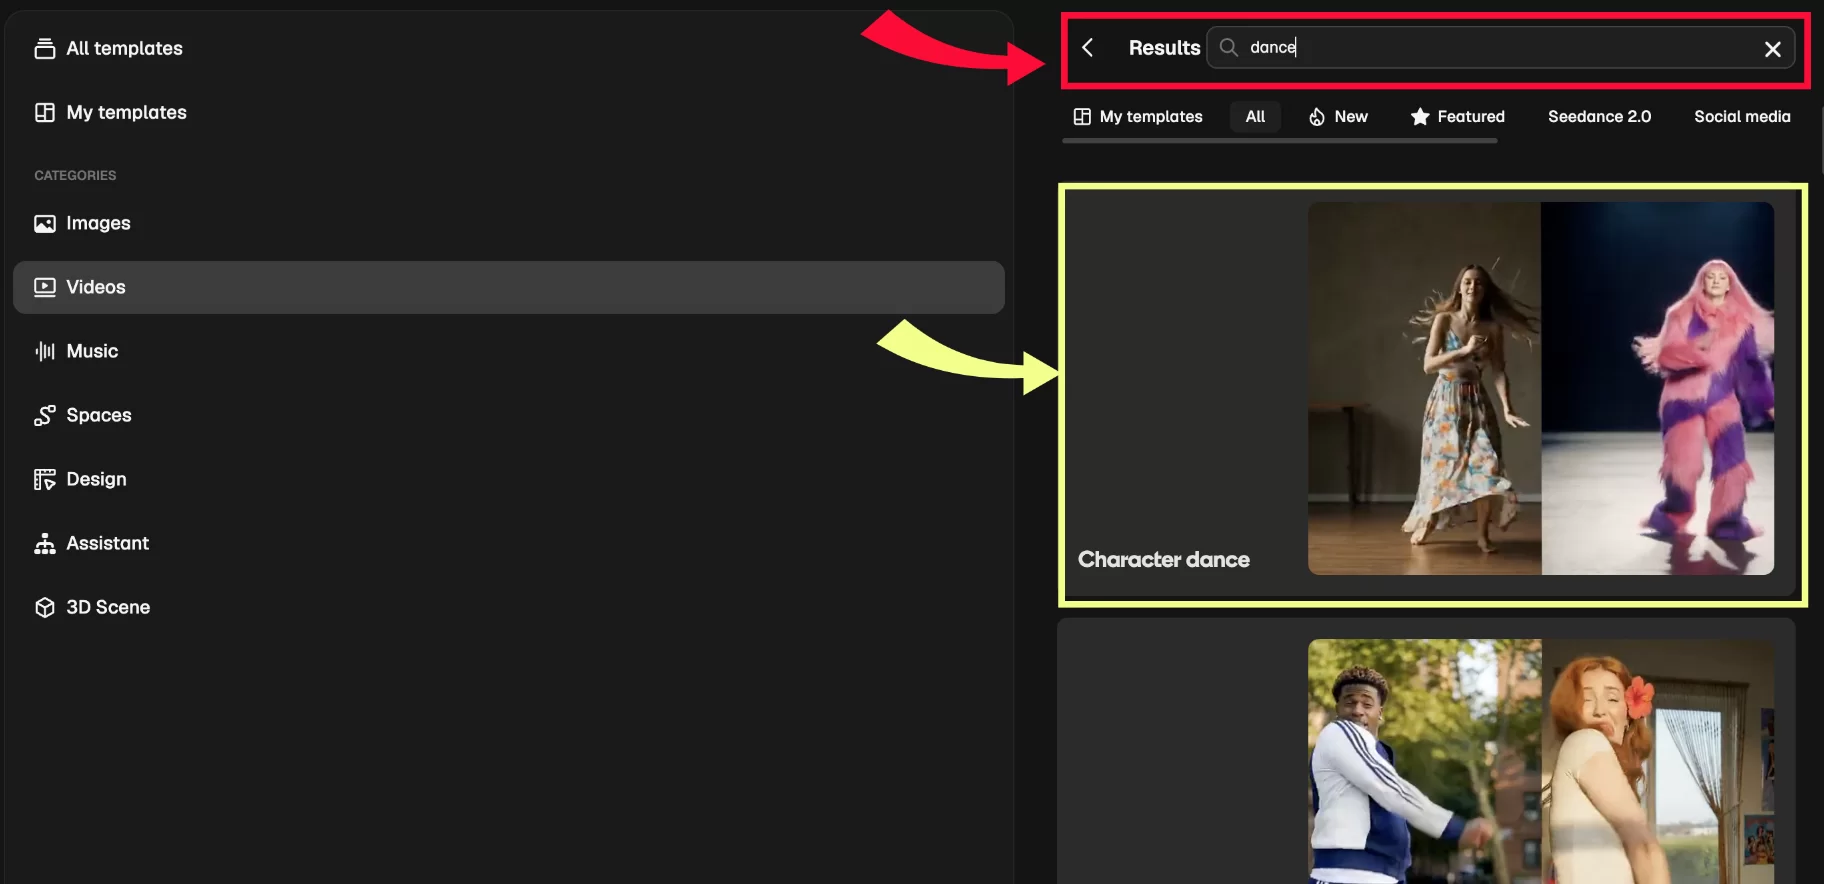
Task: Switch to the My templates filter tab
Action: point(1138,117)
